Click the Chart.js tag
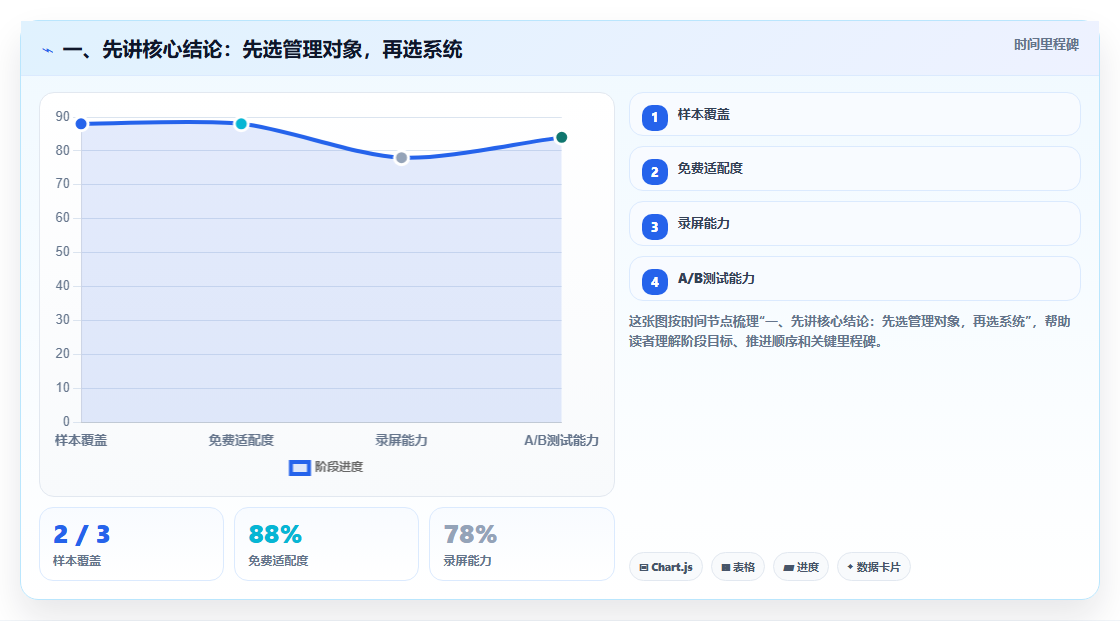 coord(666,567)
